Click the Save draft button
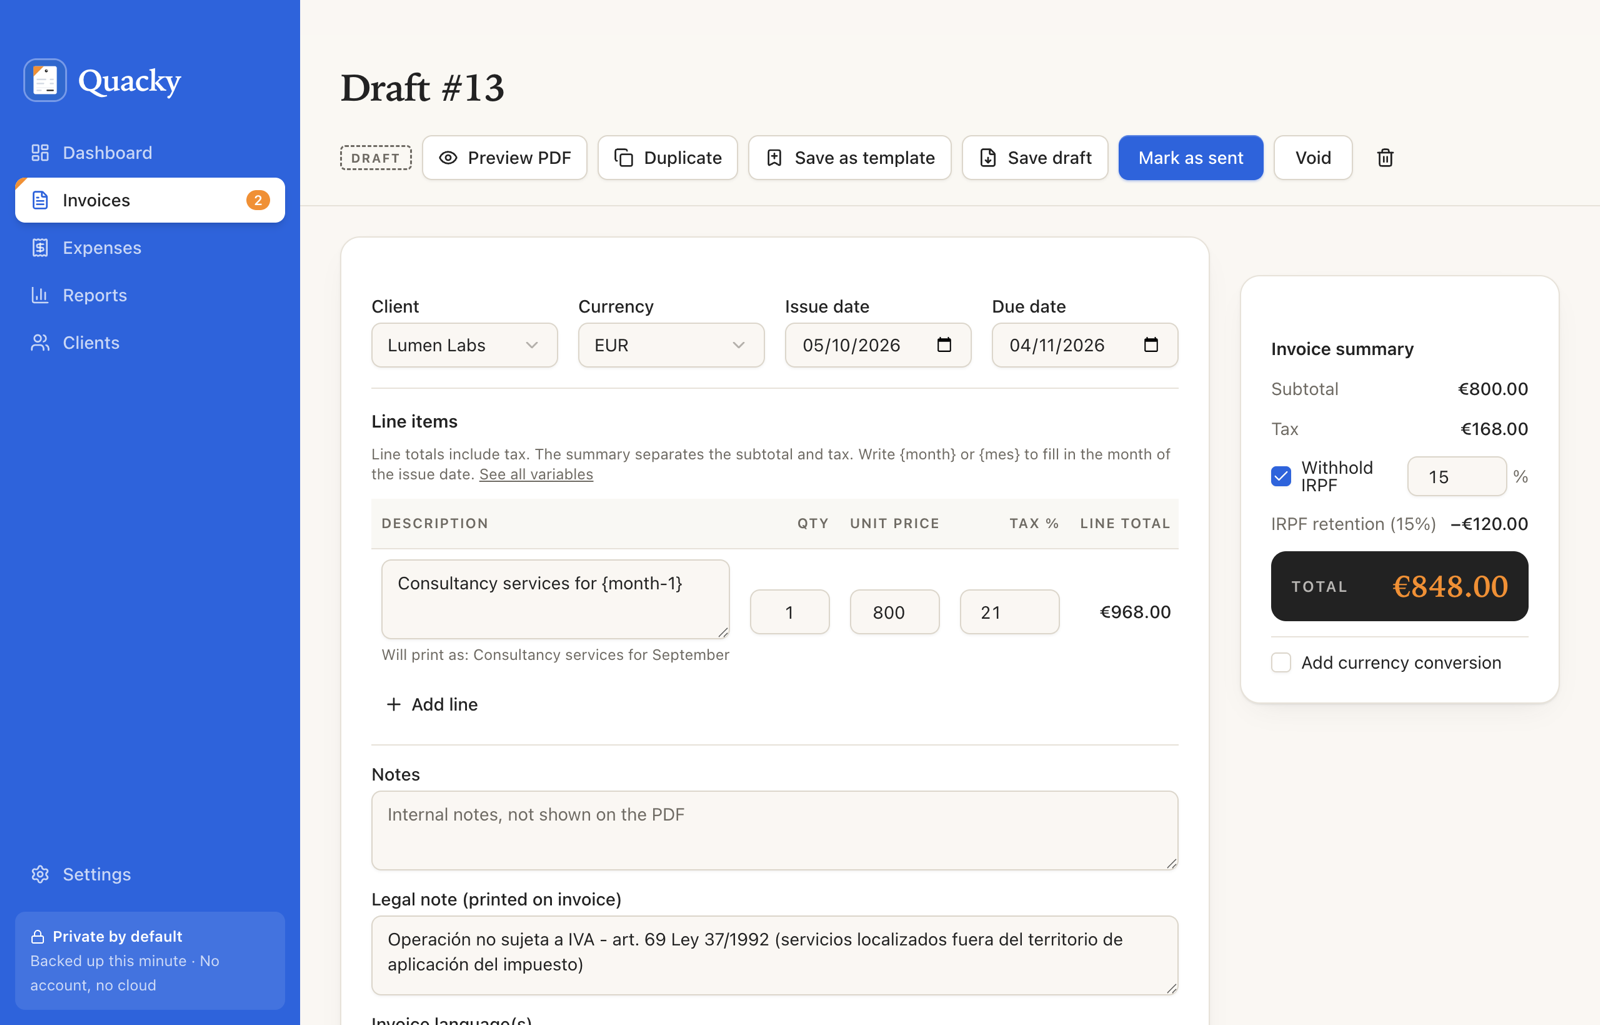 pyautogui.click(x=1035, y=158)
